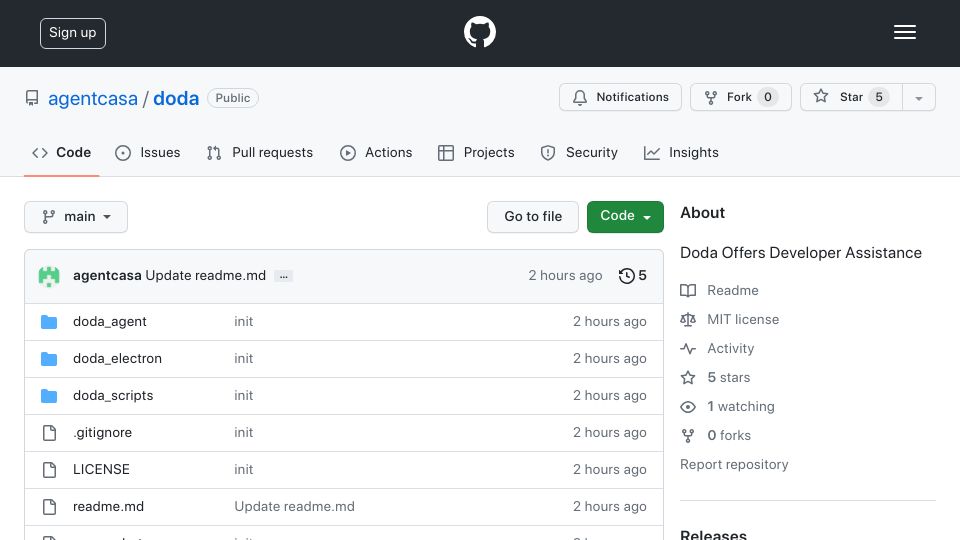The height and width of the screenshot is (540, 960).
Task: Open the 'Update readme.md' commit in header row
Action: 205,276
